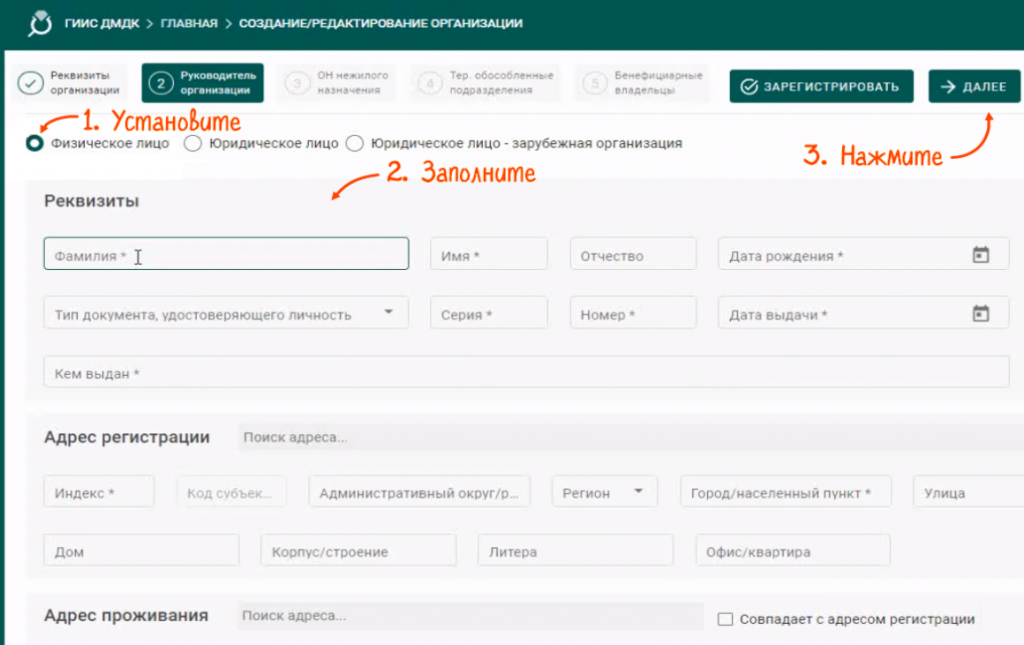Screen dimensions: 1024x645
Task: Click the step 5 Бенефициарные владельцы icon
Action: (595, 83)
